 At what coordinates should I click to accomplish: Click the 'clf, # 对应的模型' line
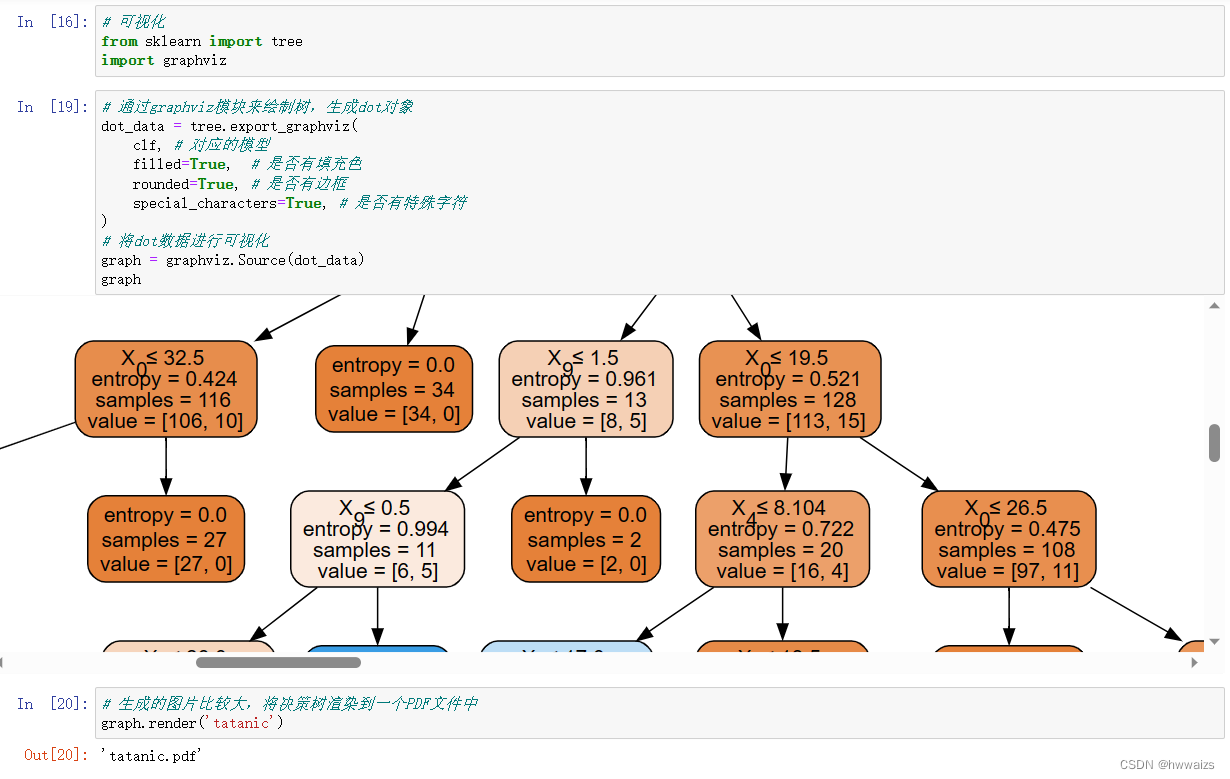(201, 145)
